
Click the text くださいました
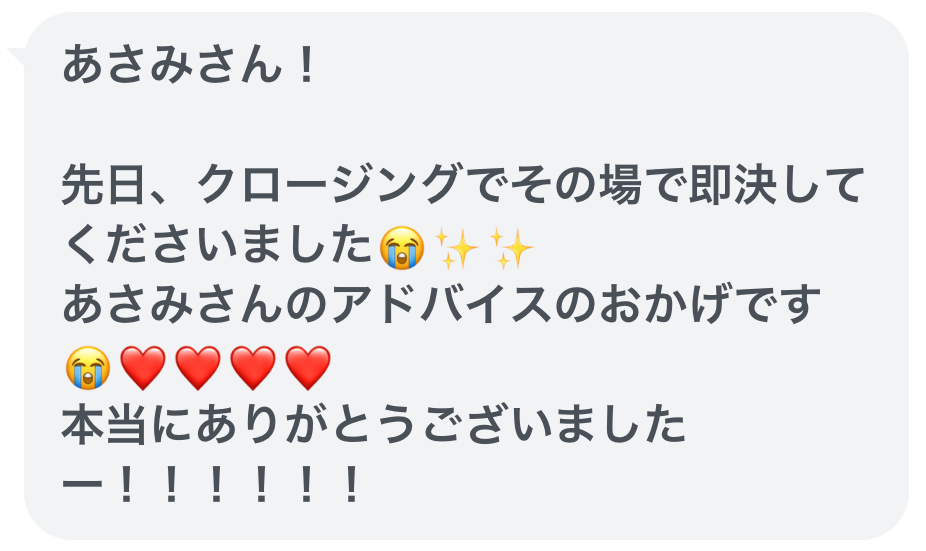(x=218, y=245)
